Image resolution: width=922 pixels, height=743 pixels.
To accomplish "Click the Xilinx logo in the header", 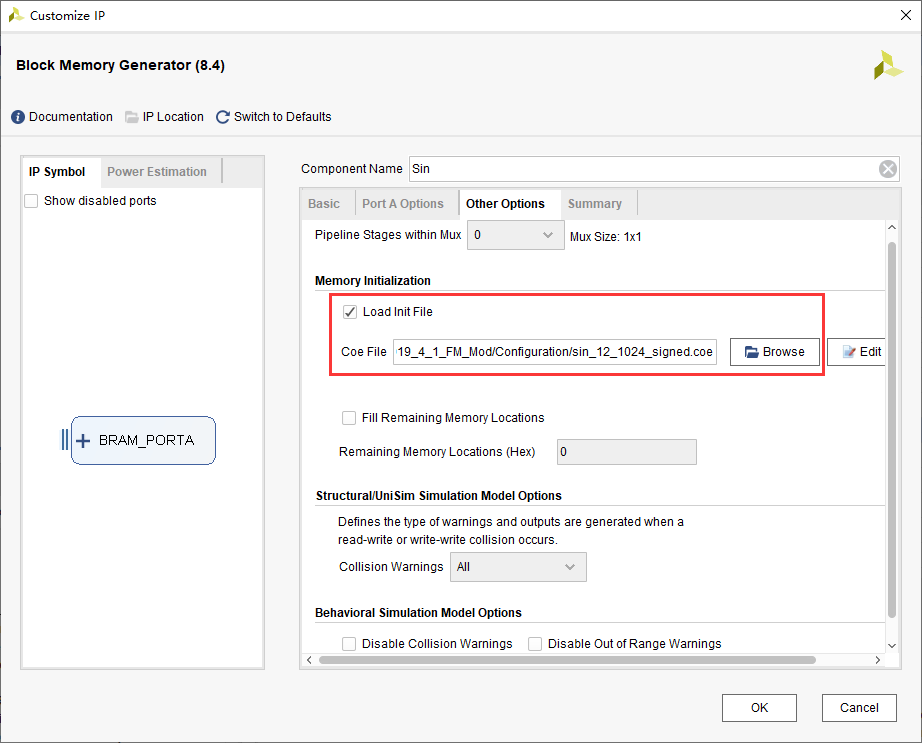I will click(887, 66).
